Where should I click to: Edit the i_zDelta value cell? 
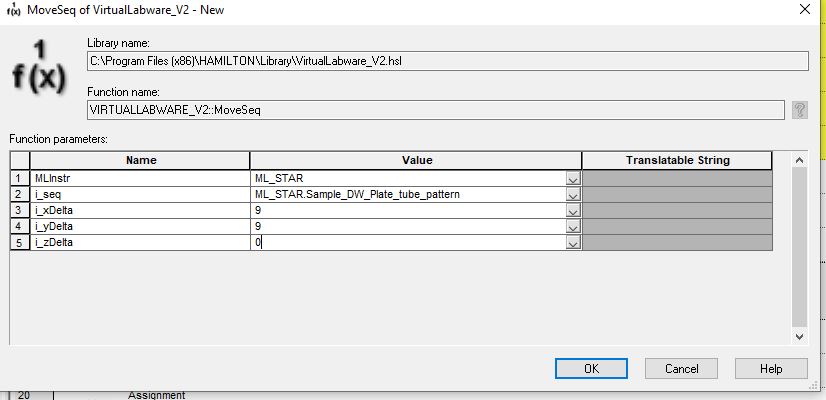[x=408, y=242]
